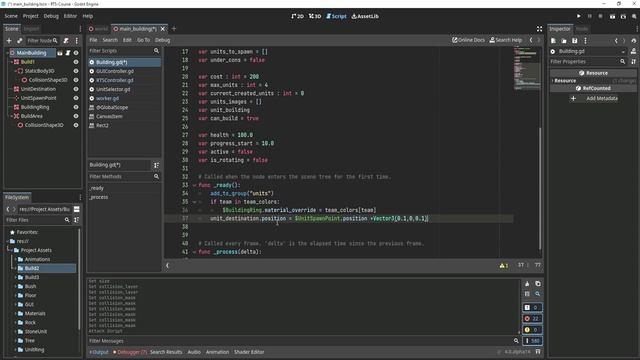Image resolution: width=640 pixels, height=360 pixels.
Task: Collapse the BuildArea node tree
Action: (x=11, y=116)
